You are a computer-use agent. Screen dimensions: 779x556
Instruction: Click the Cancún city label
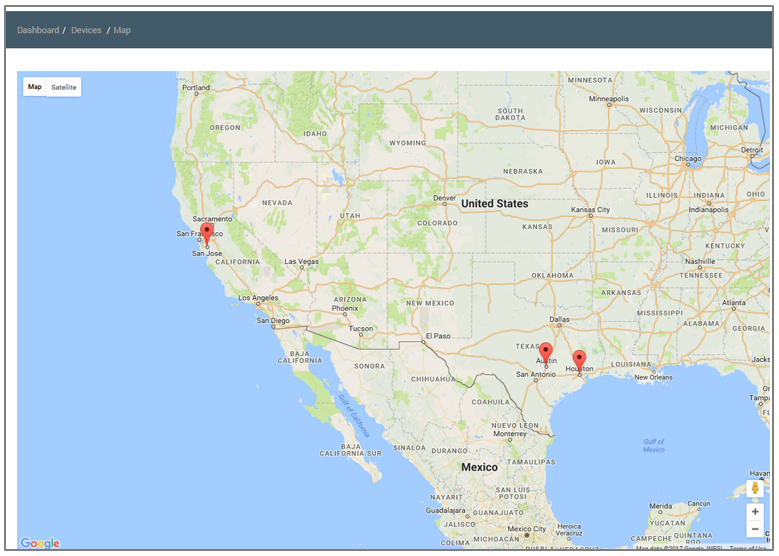coord(699,503)
